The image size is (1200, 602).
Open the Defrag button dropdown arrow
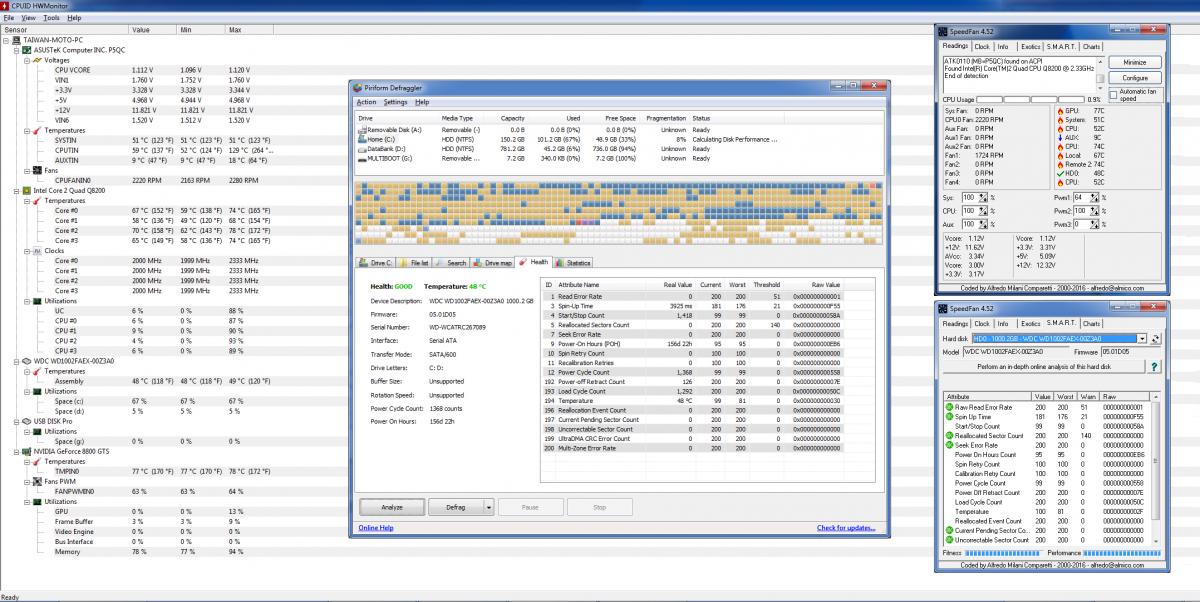[x=487, y=507]
